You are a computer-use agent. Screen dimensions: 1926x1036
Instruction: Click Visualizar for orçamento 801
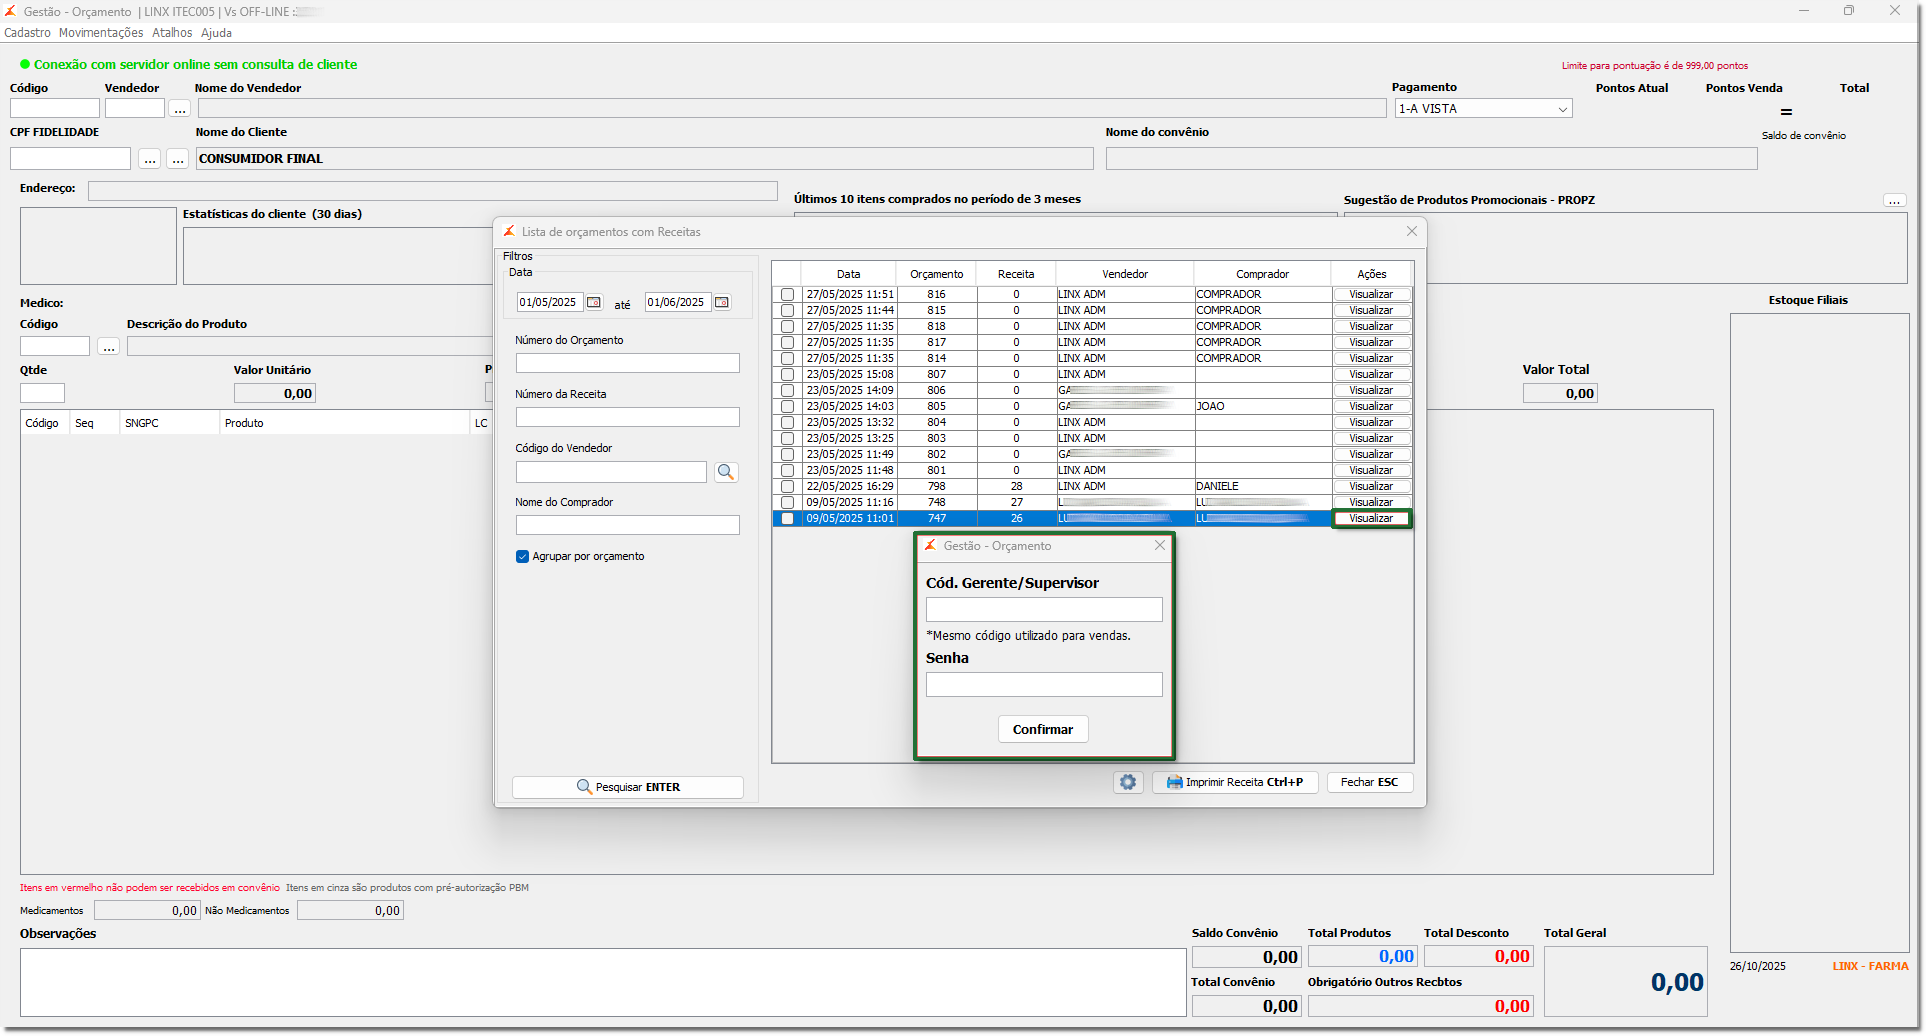click(x=1371, y=470)
